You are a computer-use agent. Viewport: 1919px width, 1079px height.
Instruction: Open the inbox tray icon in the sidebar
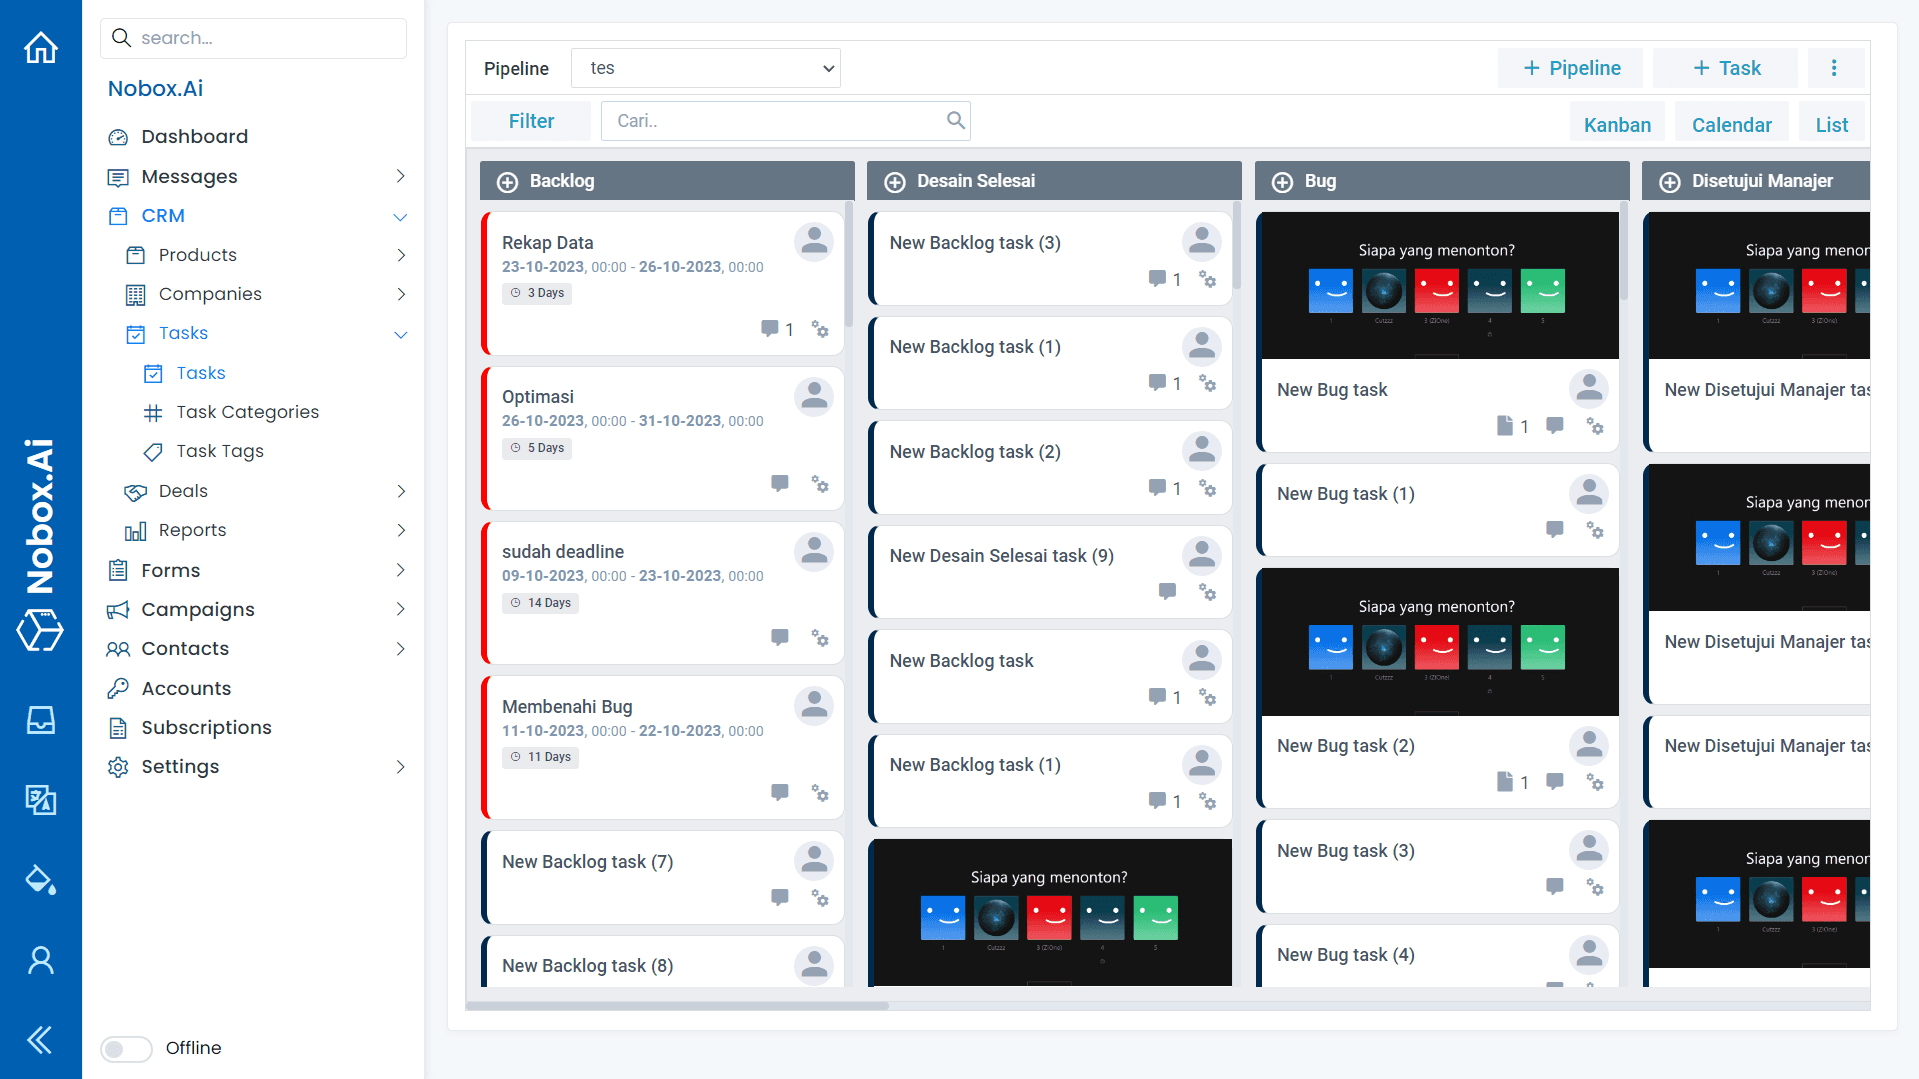tap(41, 720)
